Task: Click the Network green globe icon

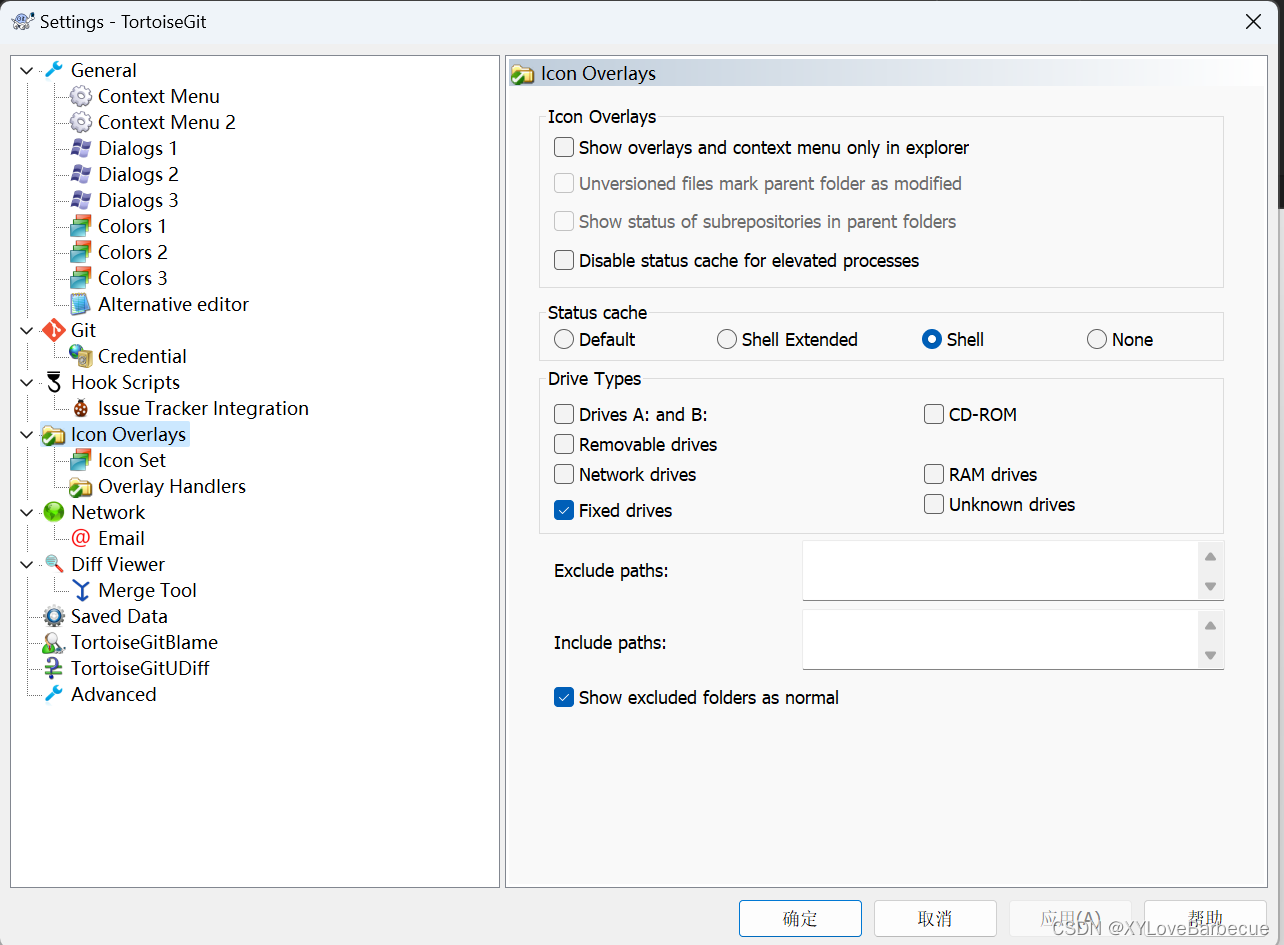Action: [x=54, y=512]
